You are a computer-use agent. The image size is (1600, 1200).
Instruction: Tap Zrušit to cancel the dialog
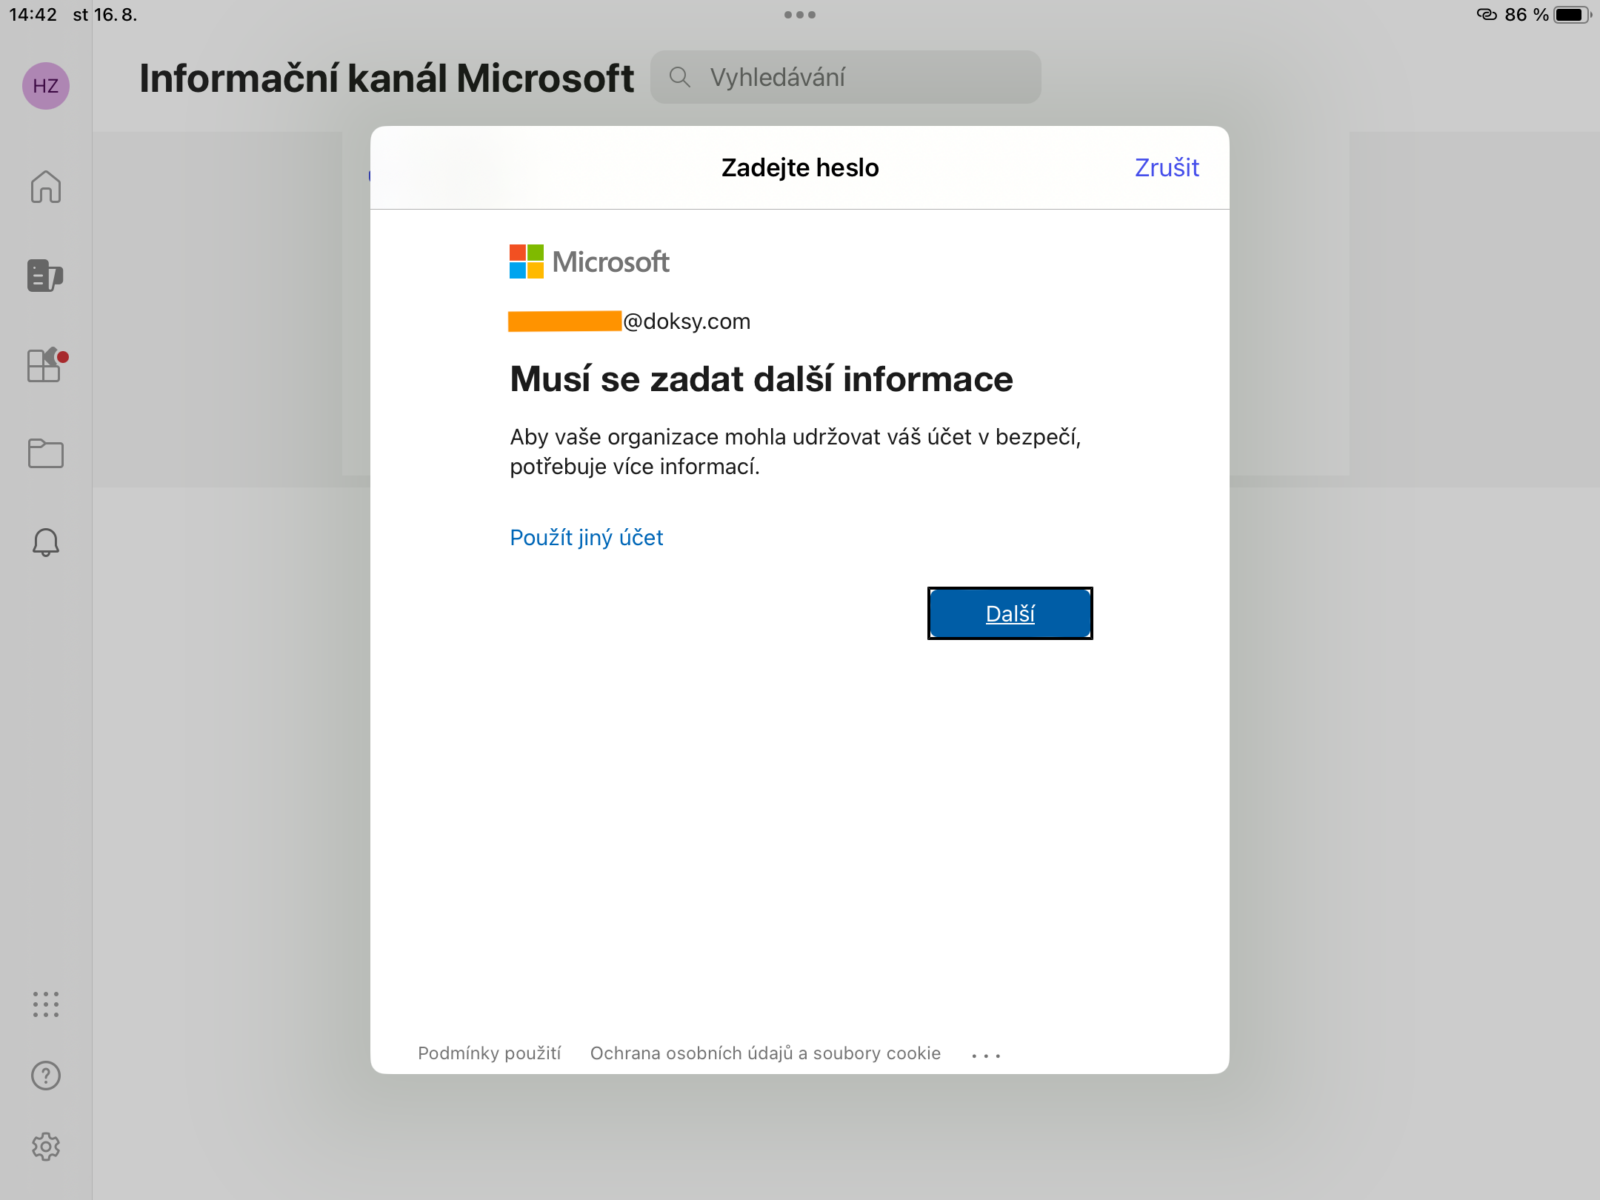point(1166,168)
